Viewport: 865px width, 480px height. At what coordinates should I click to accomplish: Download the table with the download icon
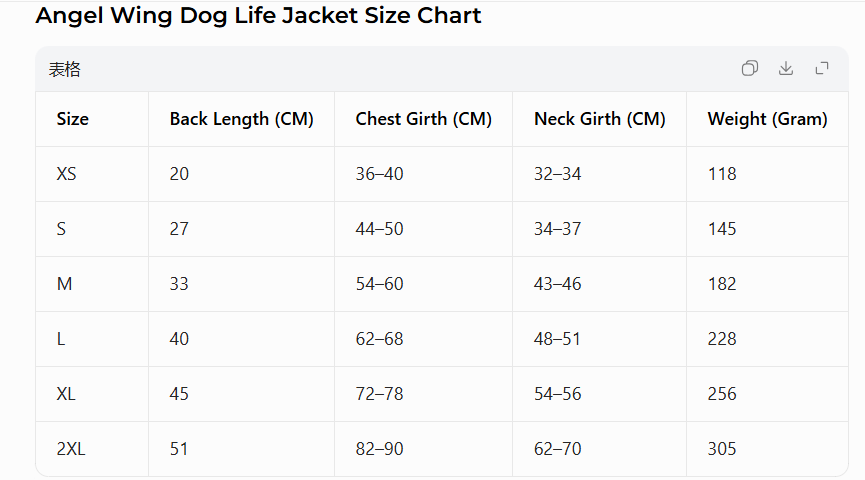point(786,68)
